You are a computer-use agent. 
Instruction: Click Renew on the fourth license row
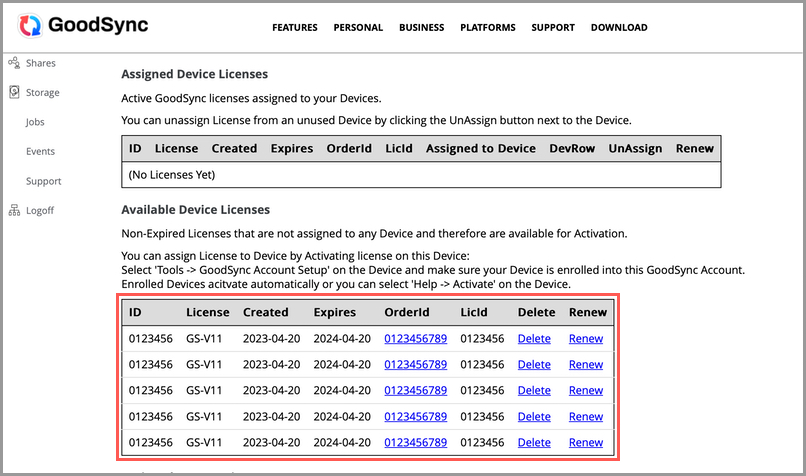[585, 416]
